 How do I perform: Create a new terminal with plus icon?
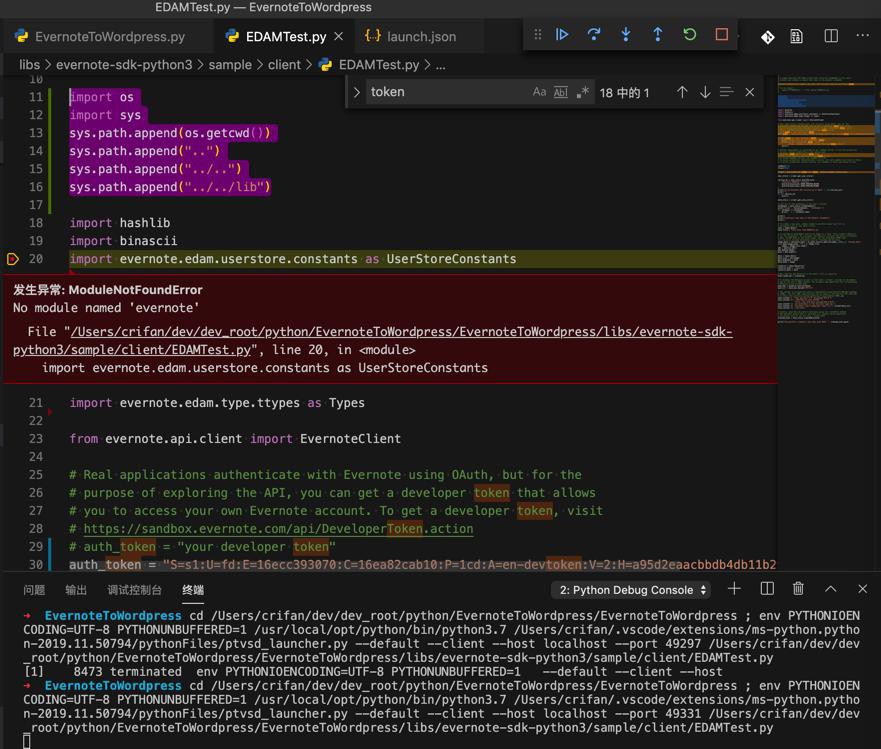[x=734, y=589]
